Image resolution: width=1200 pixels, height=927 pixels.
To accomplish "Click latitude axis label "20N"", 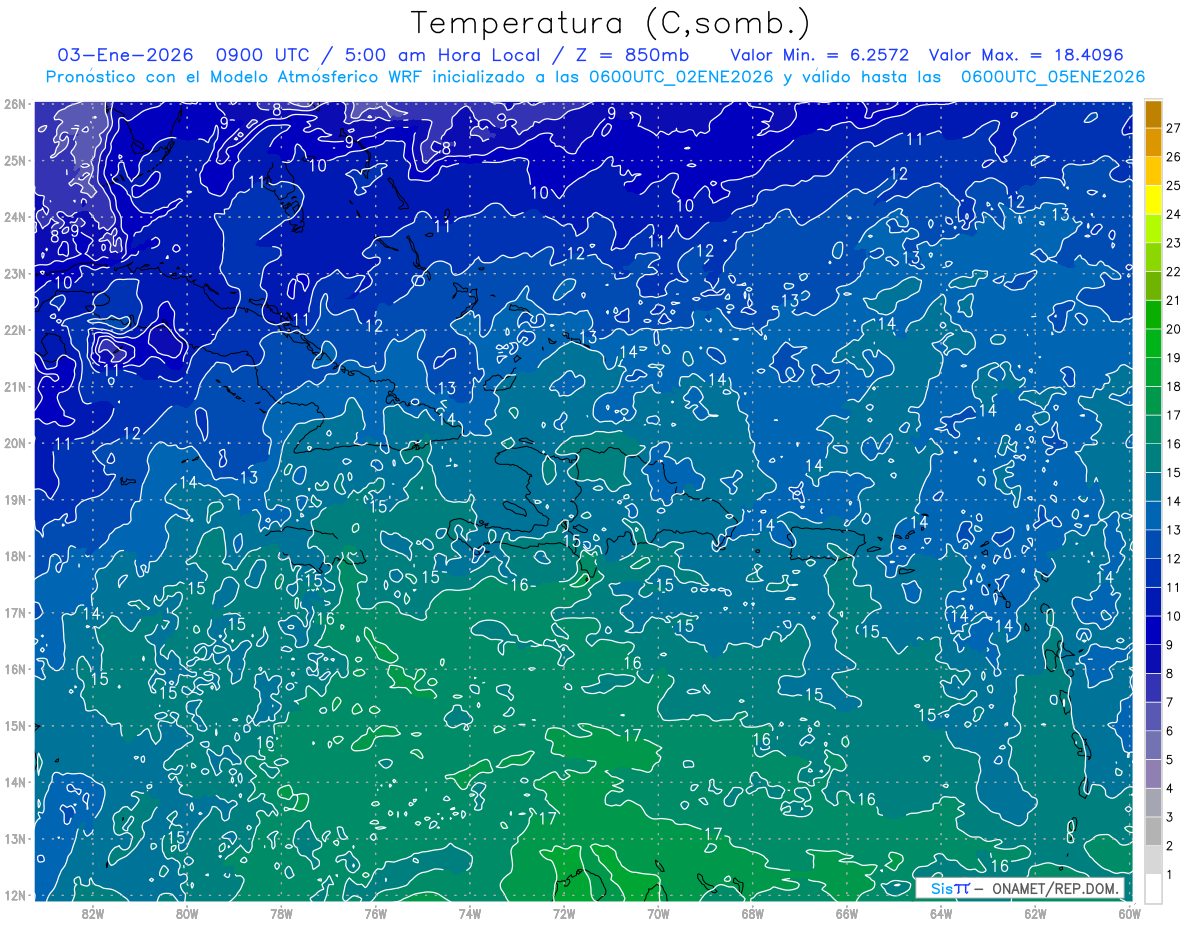I will (14, 443).
